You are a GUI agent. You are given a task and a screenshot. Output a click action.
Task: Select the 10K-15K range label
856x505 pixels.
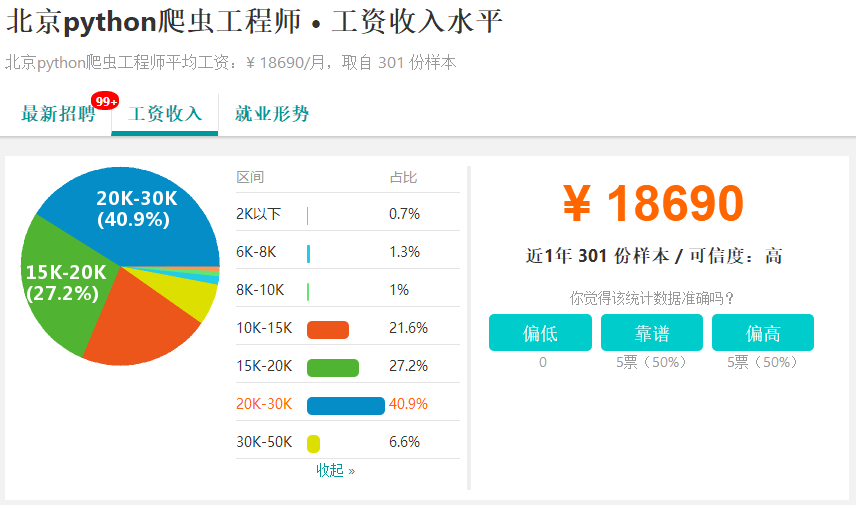coord(264,328)
